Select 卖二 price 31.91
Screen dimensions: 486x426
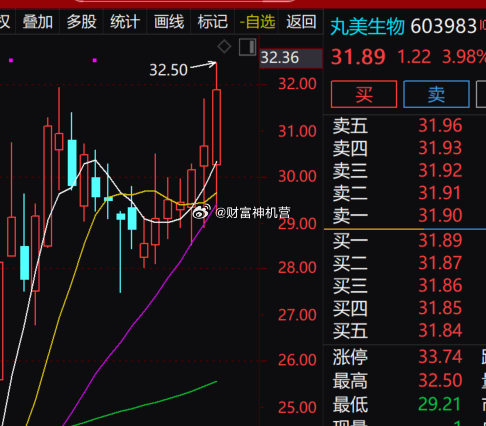click(x=440, y=193)
